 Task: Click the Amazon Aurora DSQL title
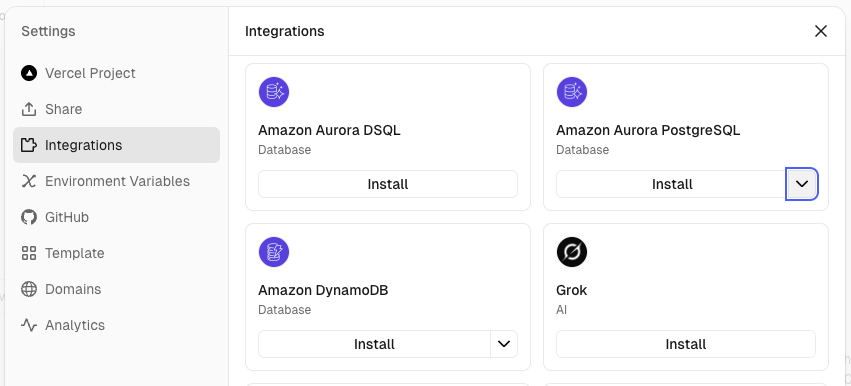(x=329, y=130)
